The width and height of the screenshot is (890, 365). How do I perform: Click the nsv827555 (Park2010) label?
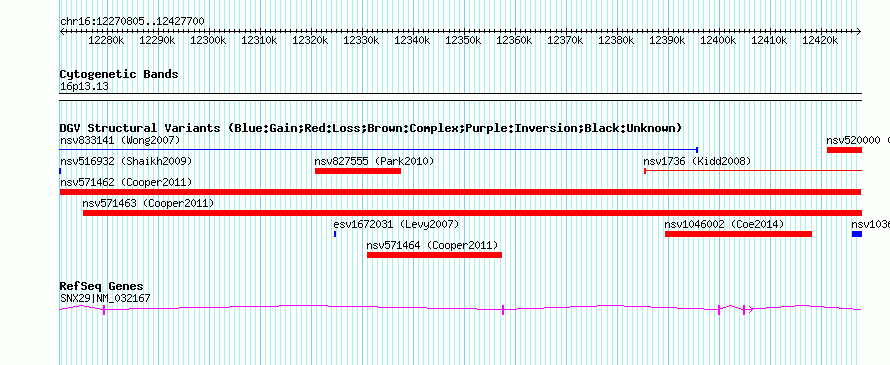[374, 161]
